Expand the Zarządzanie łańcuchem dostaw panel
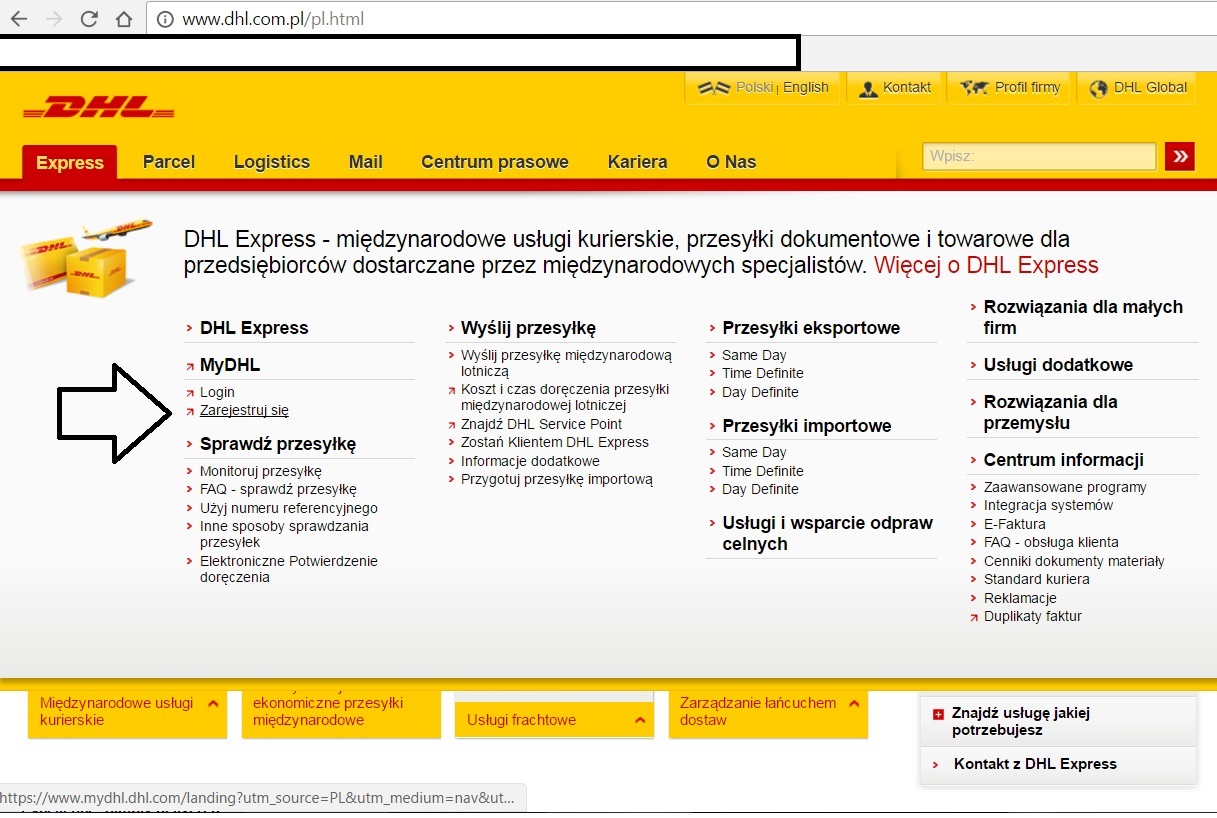The image size is (1217, 818). point(853,703)
